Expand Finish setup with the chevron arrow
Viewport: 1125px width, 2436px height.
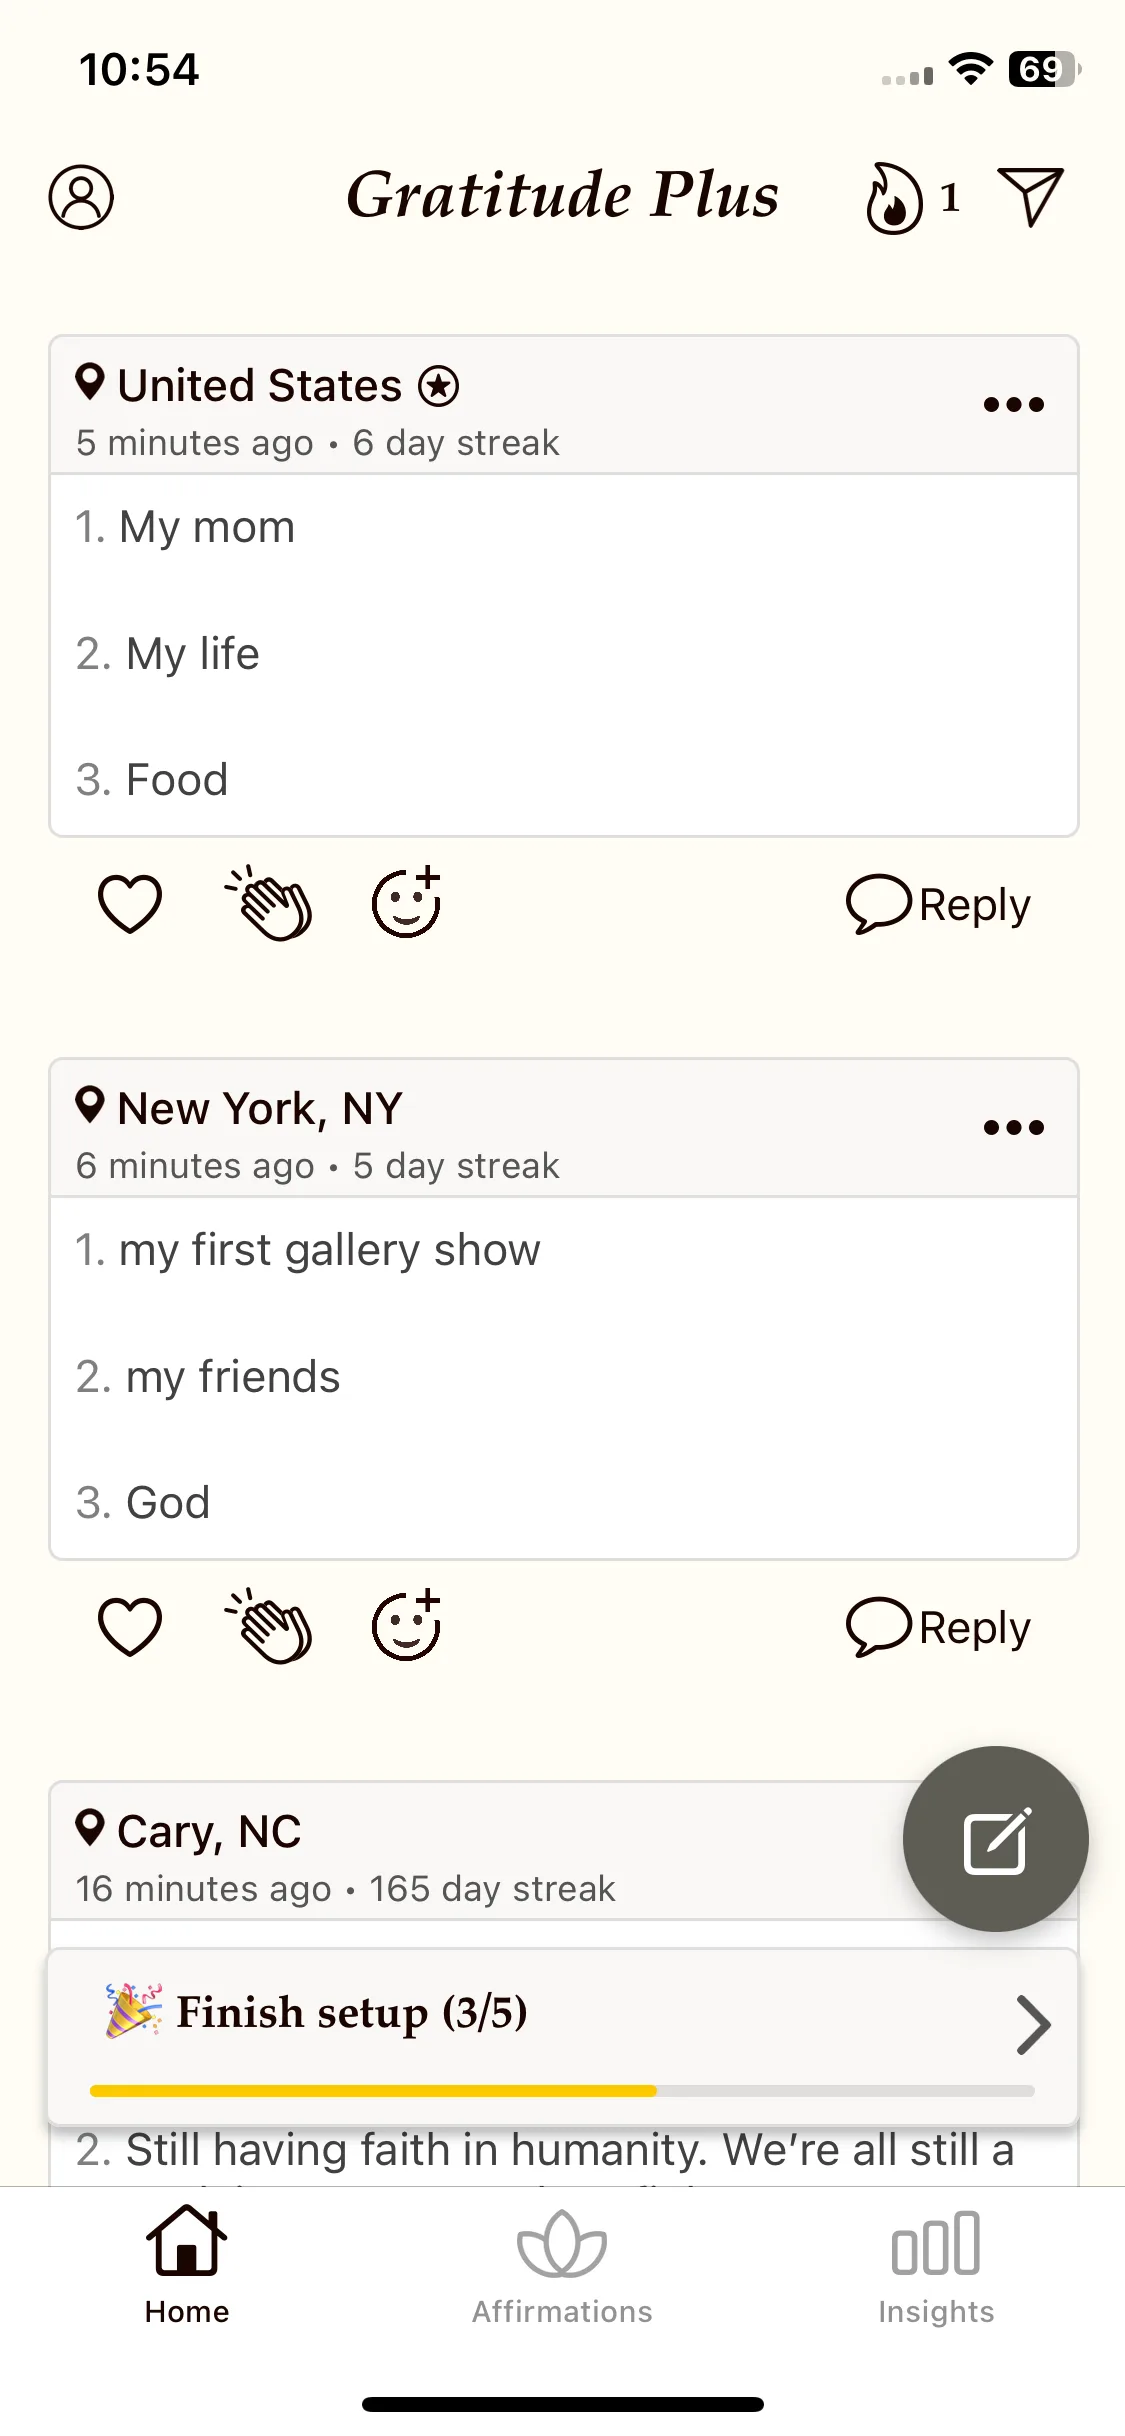tap(1033, 2024)
